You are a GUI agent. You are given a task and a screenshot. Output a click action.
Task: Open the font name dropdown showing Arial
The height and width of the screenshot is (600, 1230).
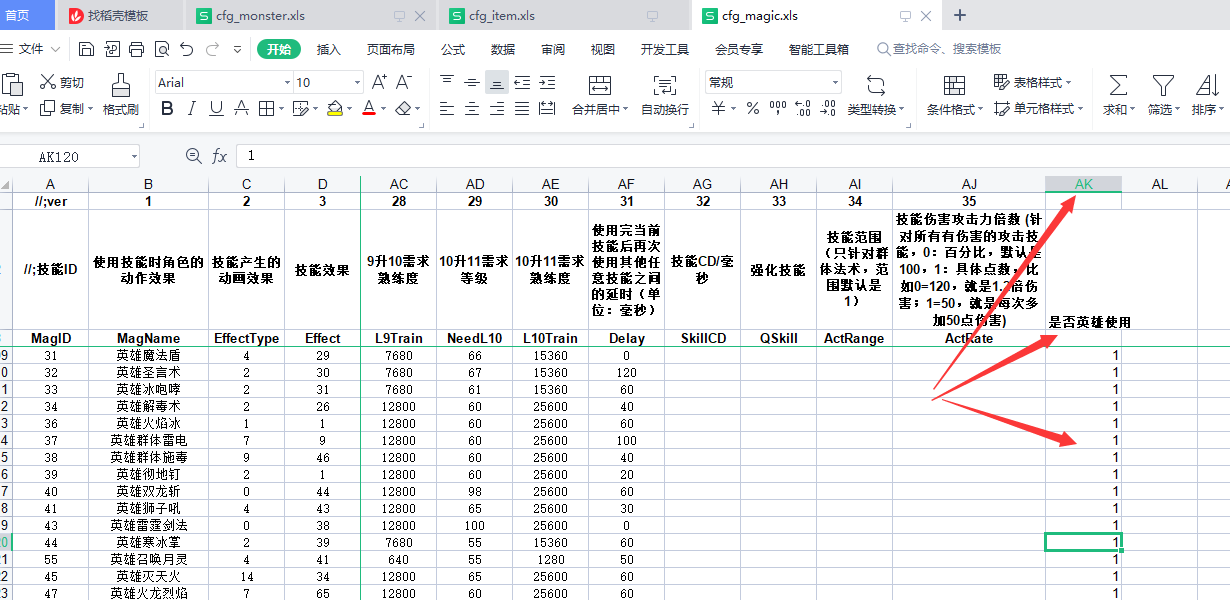(x=287, y=83)
